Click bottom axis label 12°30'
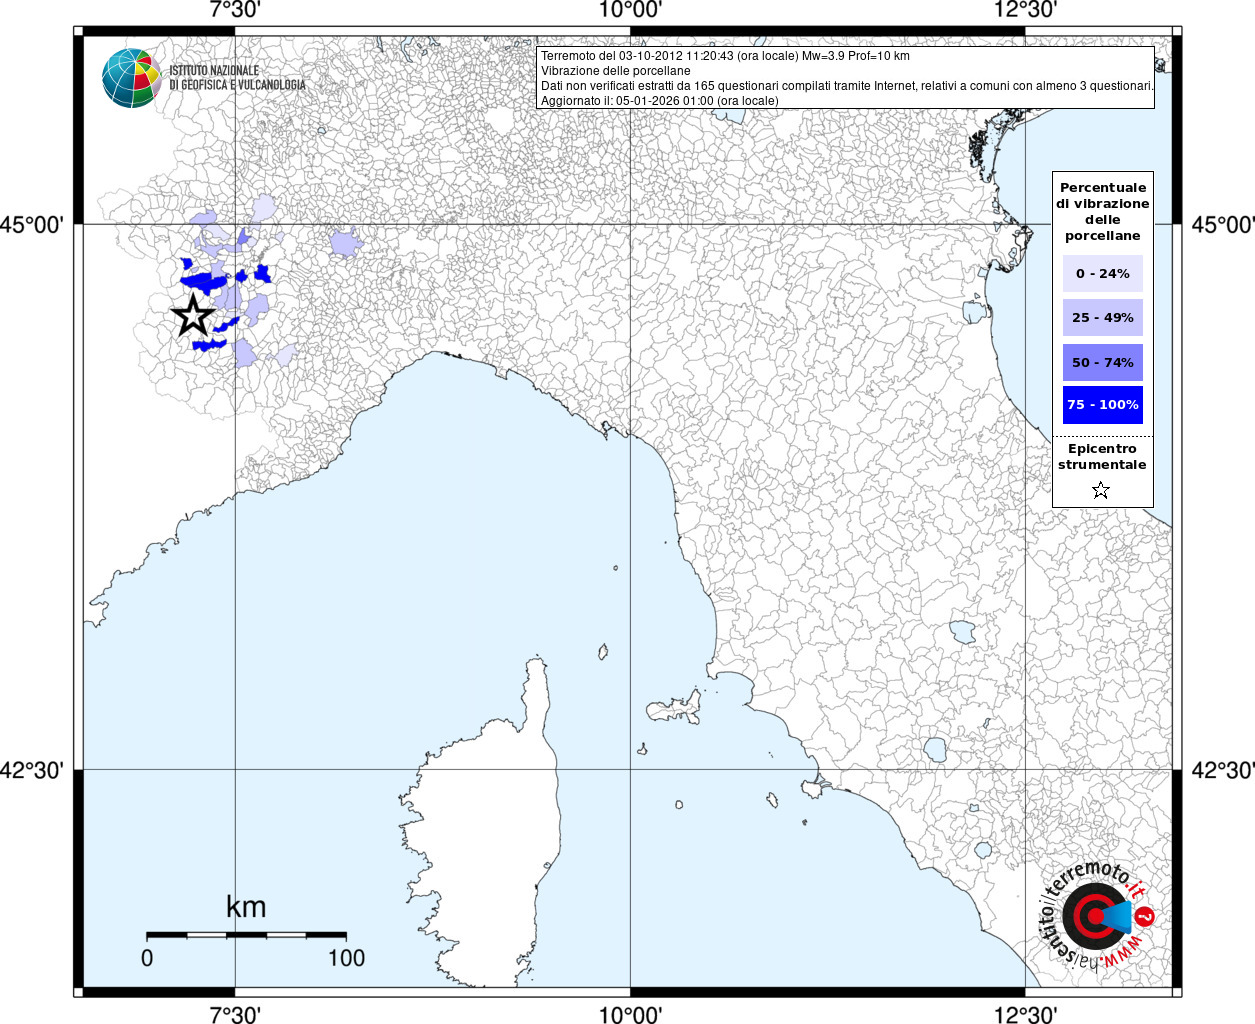The height and width of the screenshot is (1024, 1255). coord(1025,1014)
